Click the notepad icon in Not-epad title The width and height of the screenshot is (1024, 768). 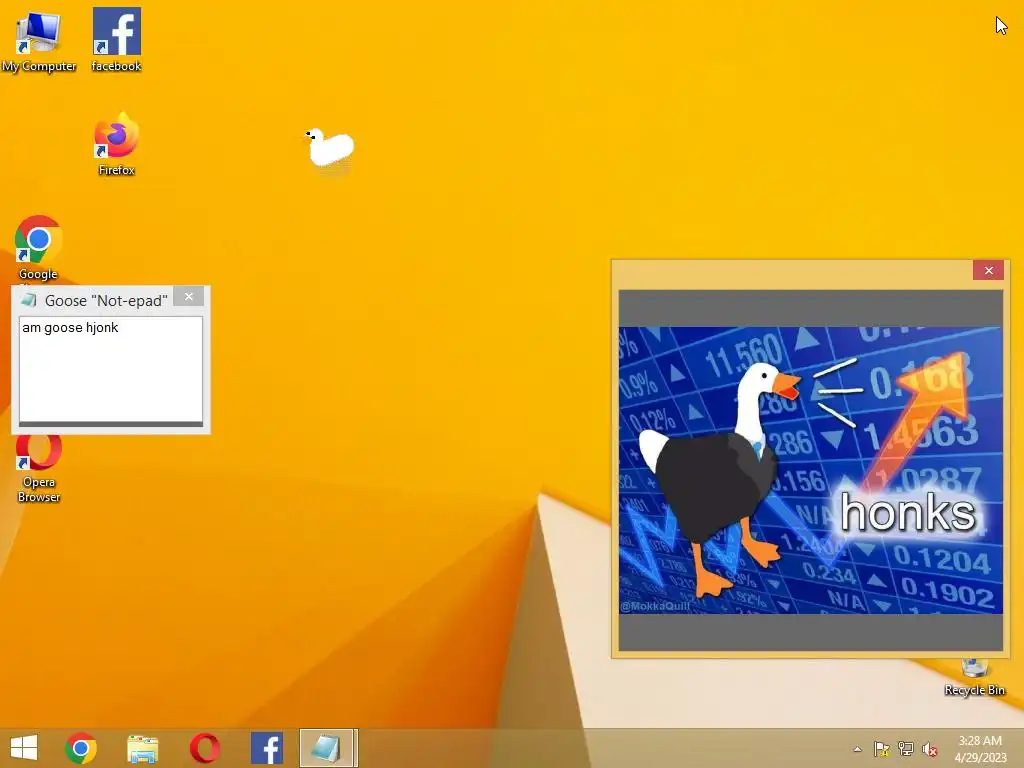point(28,300)
